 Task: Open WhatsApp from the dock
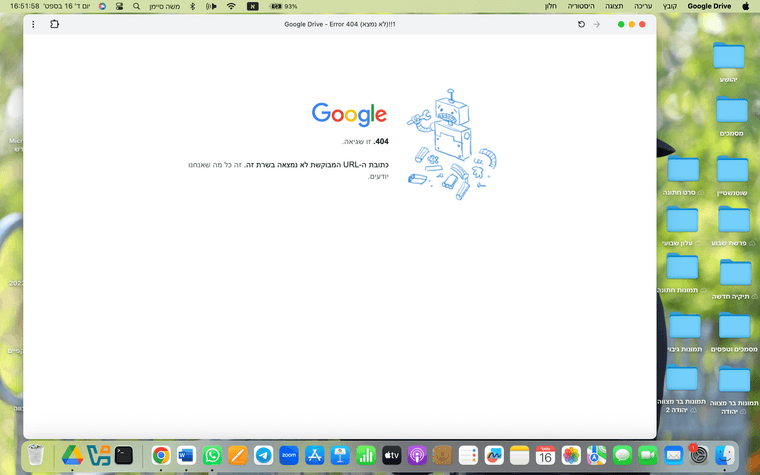coord(212,456)
